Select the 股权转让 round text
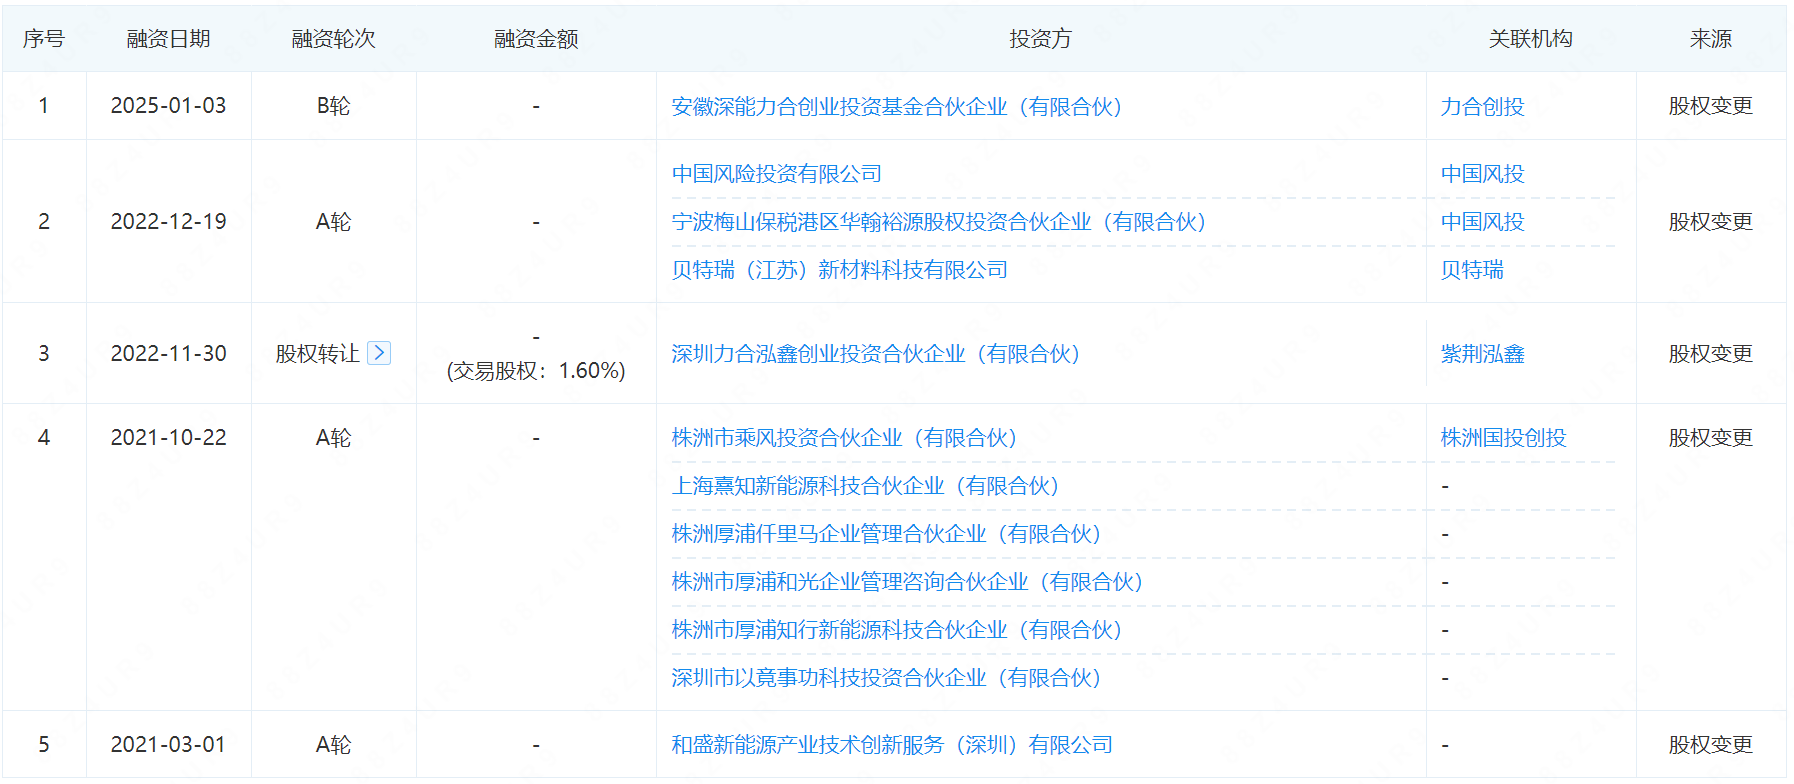Image resolution: width=1794 pixels, height=784 pixels. tap(318, 354)
